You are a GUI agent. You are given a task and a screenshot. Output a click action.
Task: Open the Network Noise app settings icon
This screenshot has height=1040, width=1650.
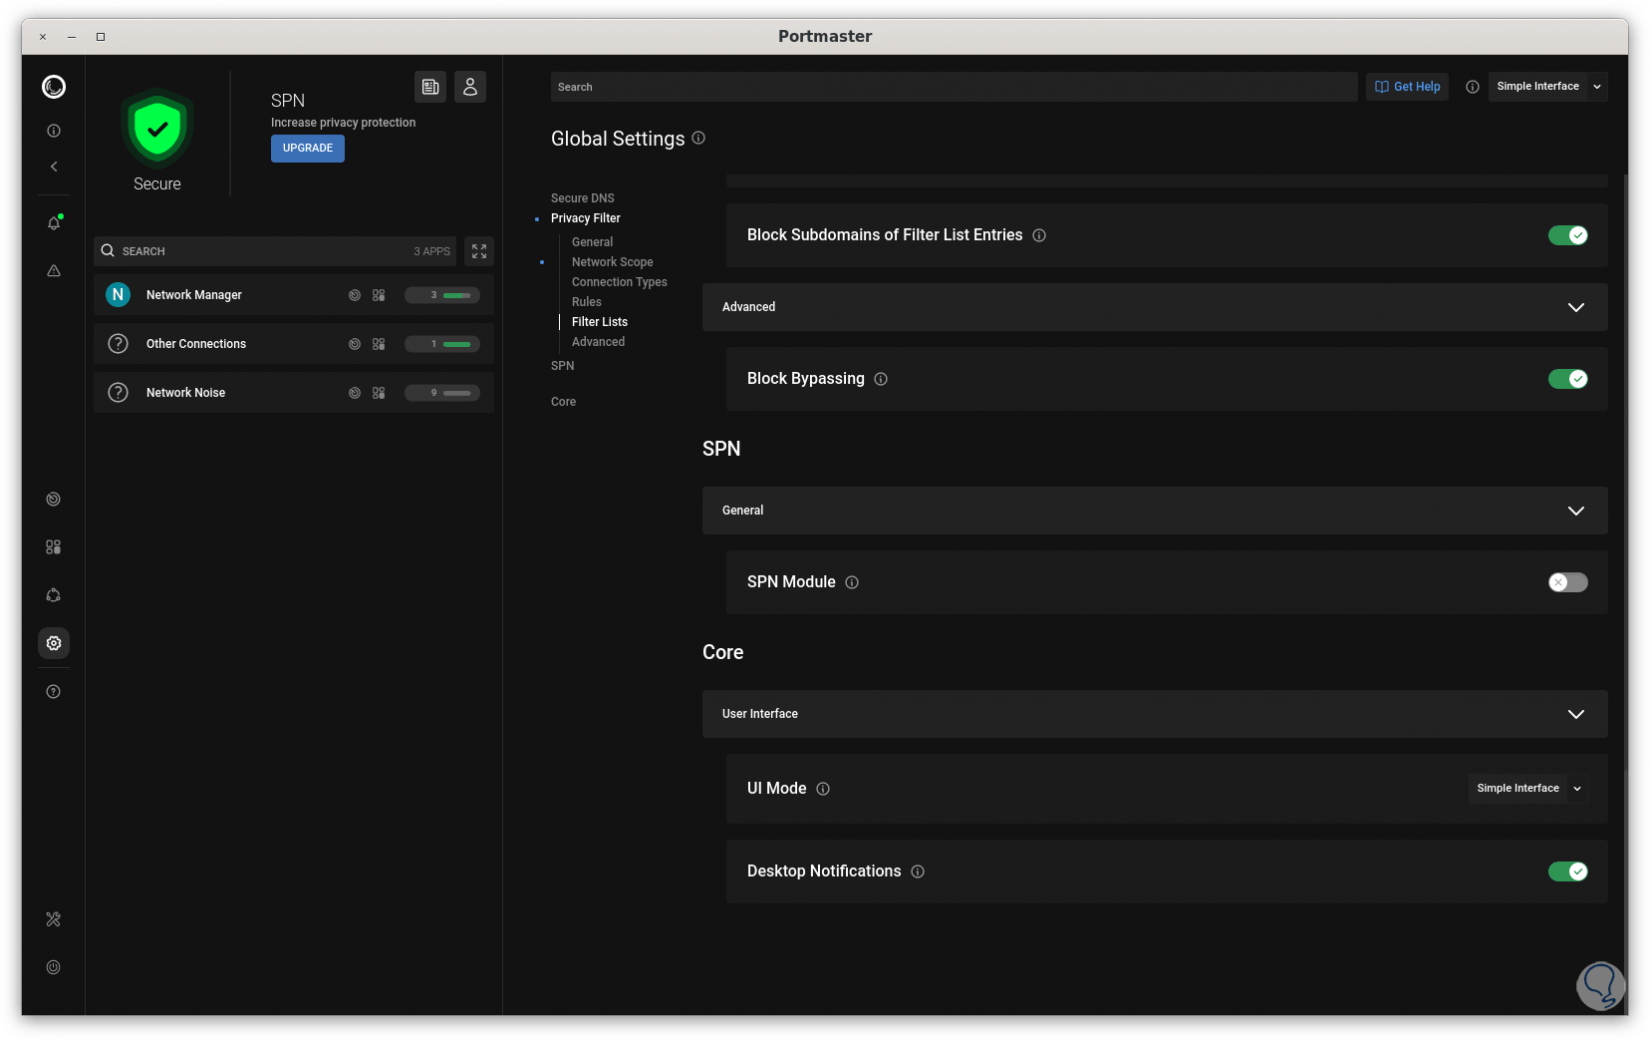pyautogui.click(x=379, y=393)
